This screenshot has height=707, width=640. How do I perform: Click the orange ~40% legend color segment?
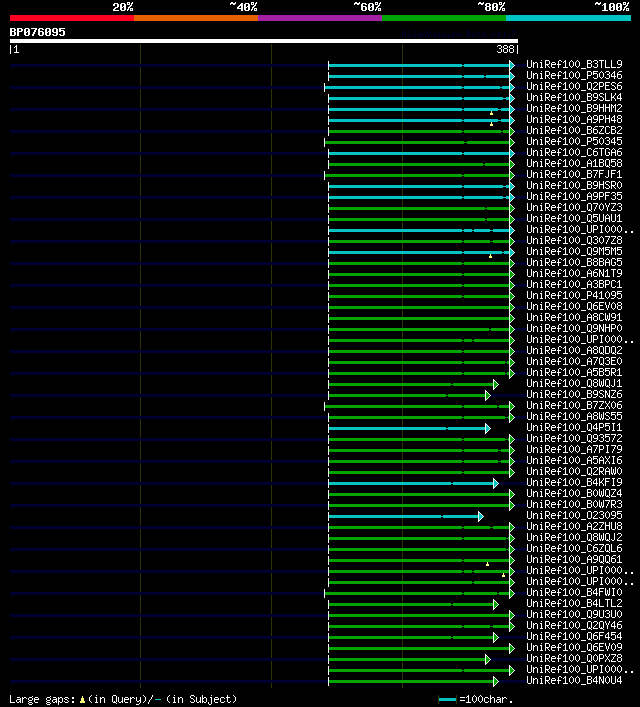click(196, 18)
